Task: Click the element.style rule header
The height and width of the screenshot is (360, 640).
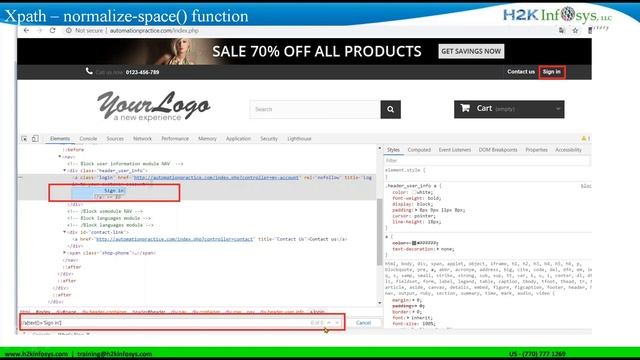Action: pos(405,170)
